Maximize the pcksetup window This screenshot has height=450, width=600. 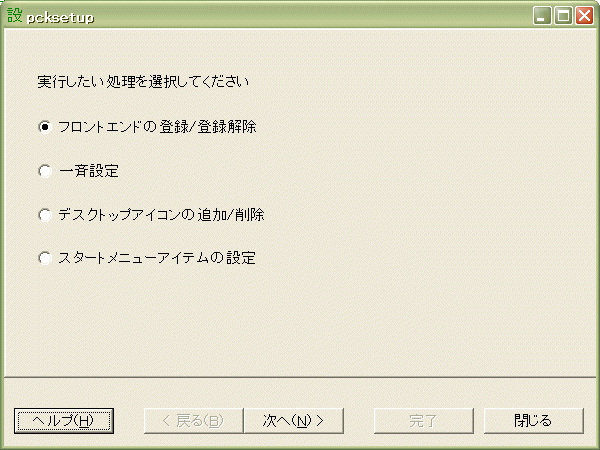[x=563, y=16]
